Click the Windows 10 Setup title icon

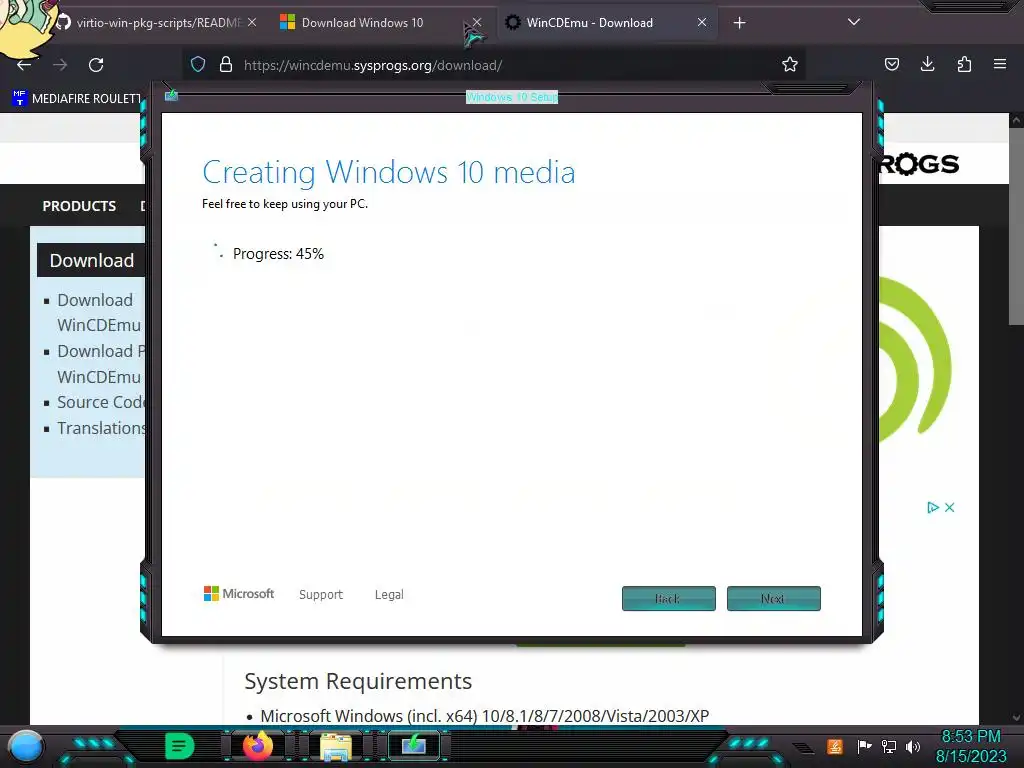click(x=171, y=96)
